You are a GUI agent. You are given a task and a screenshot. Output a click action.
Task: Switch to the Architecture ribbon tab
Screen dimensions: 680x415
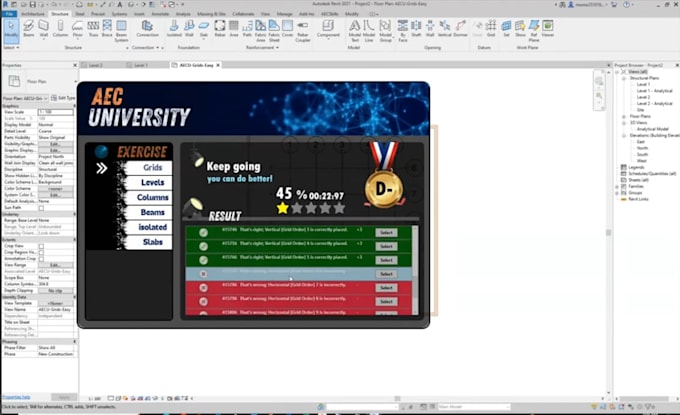(x=33, y=14)
